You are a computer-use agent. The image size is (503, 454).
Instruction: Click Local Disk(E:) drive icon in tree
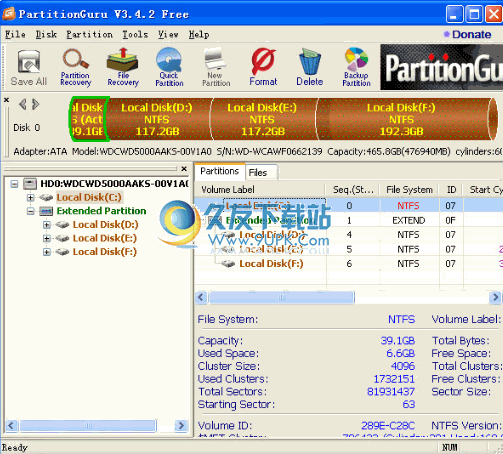click(62, 238)
